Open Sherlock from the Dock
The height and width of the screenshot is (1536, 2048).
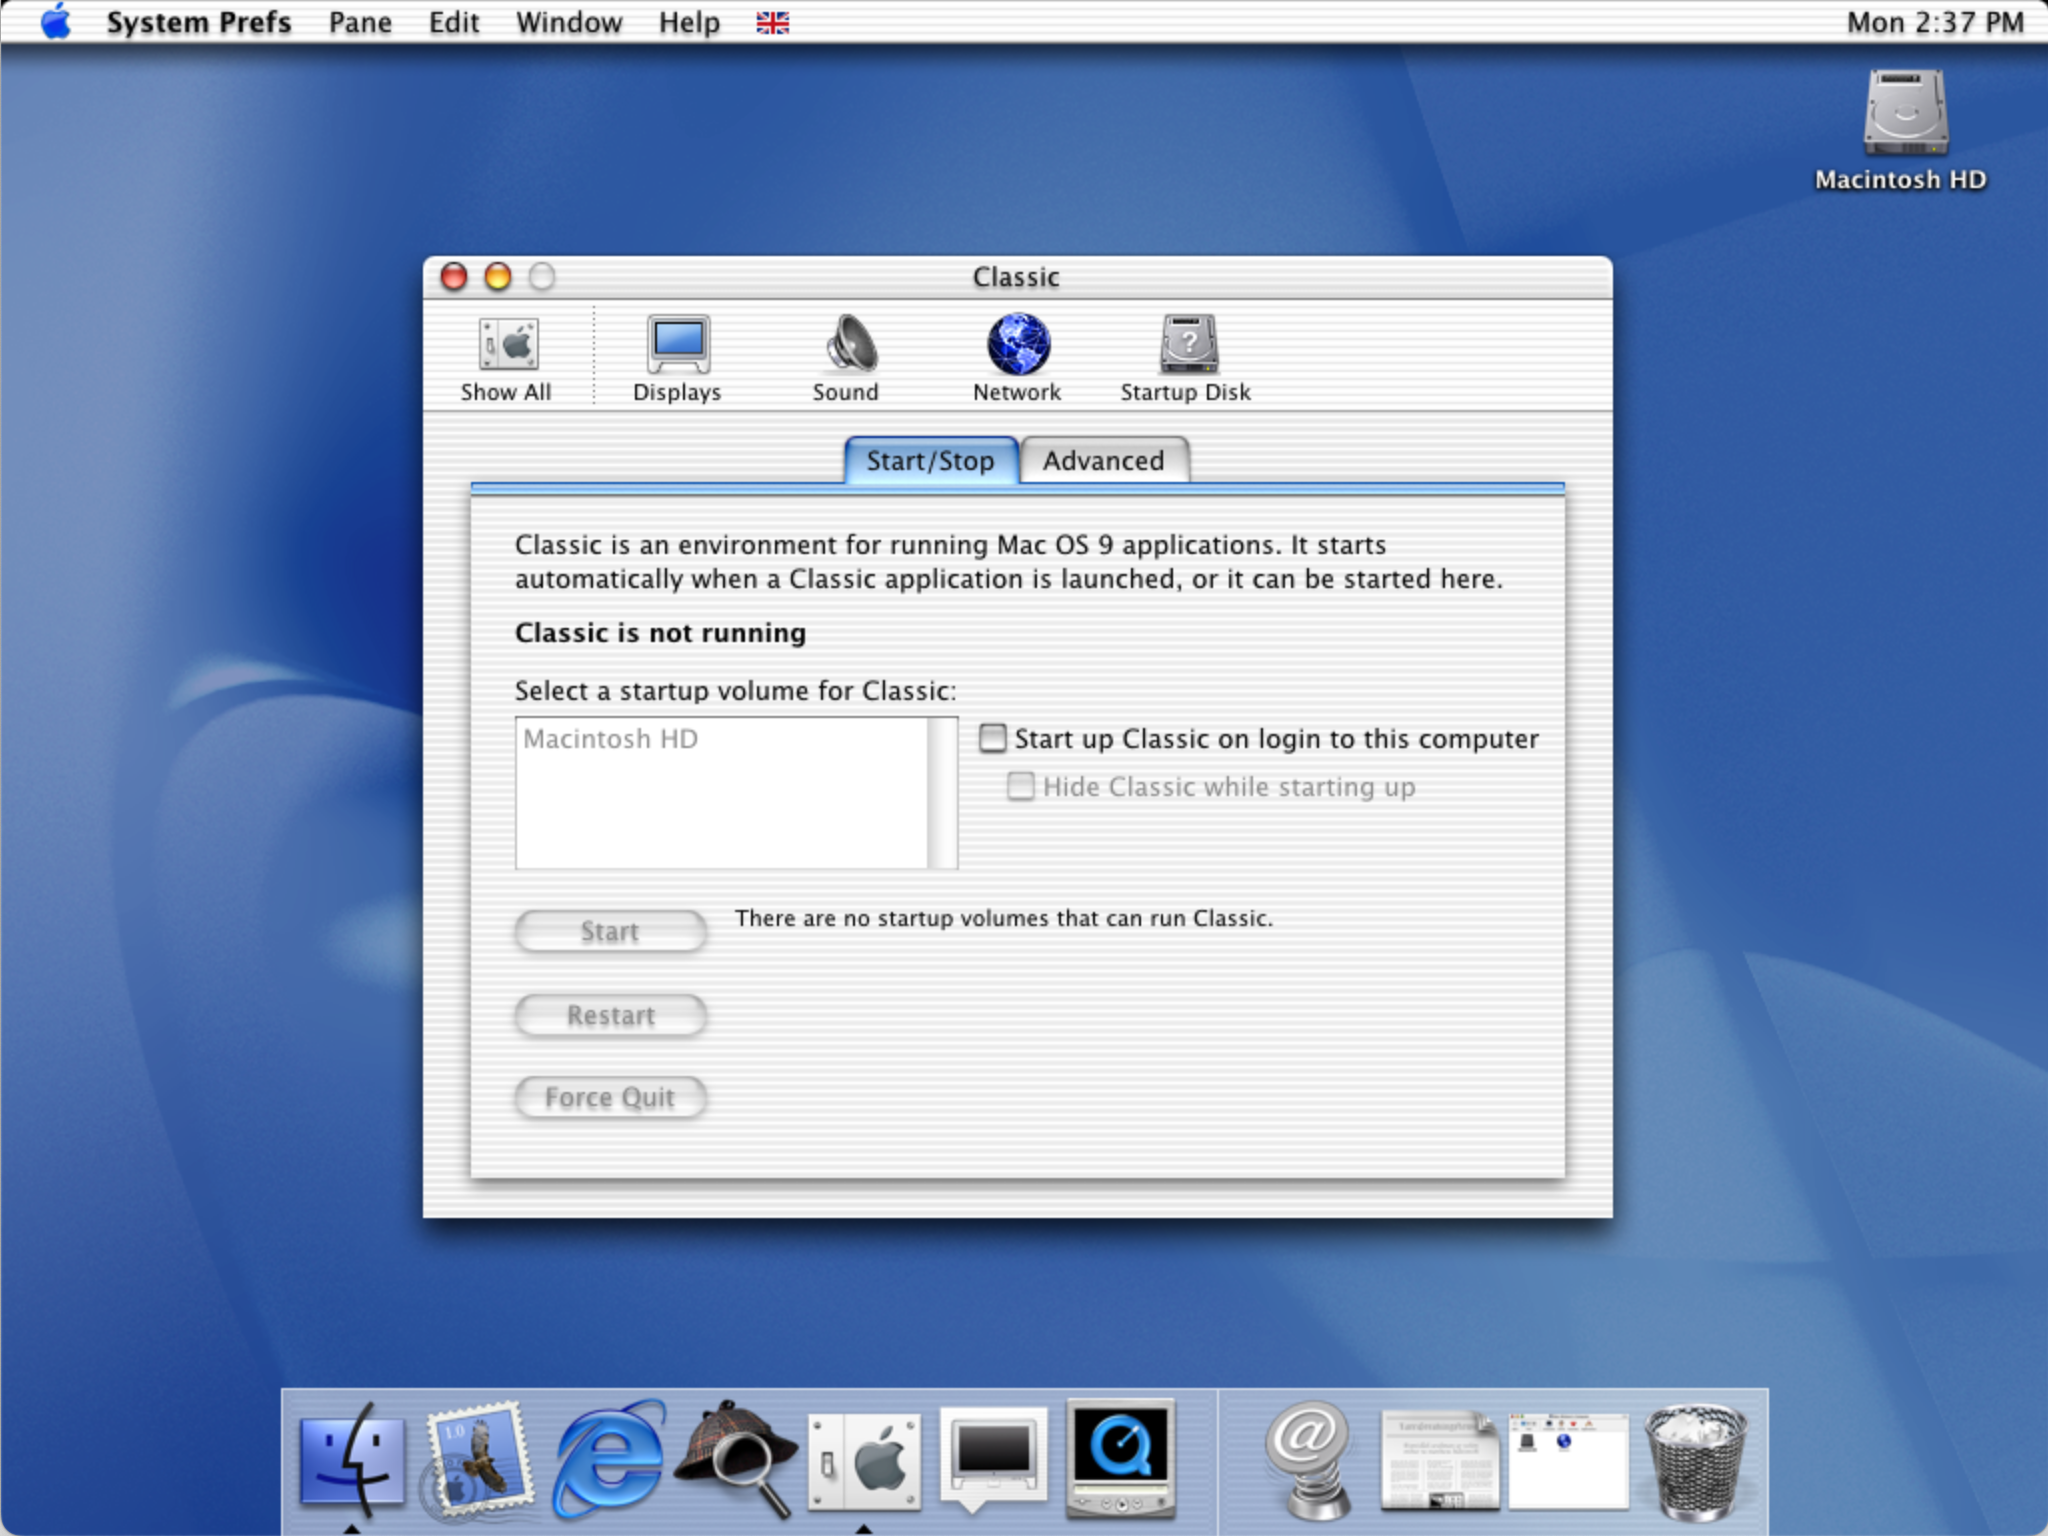(735, 1457)
